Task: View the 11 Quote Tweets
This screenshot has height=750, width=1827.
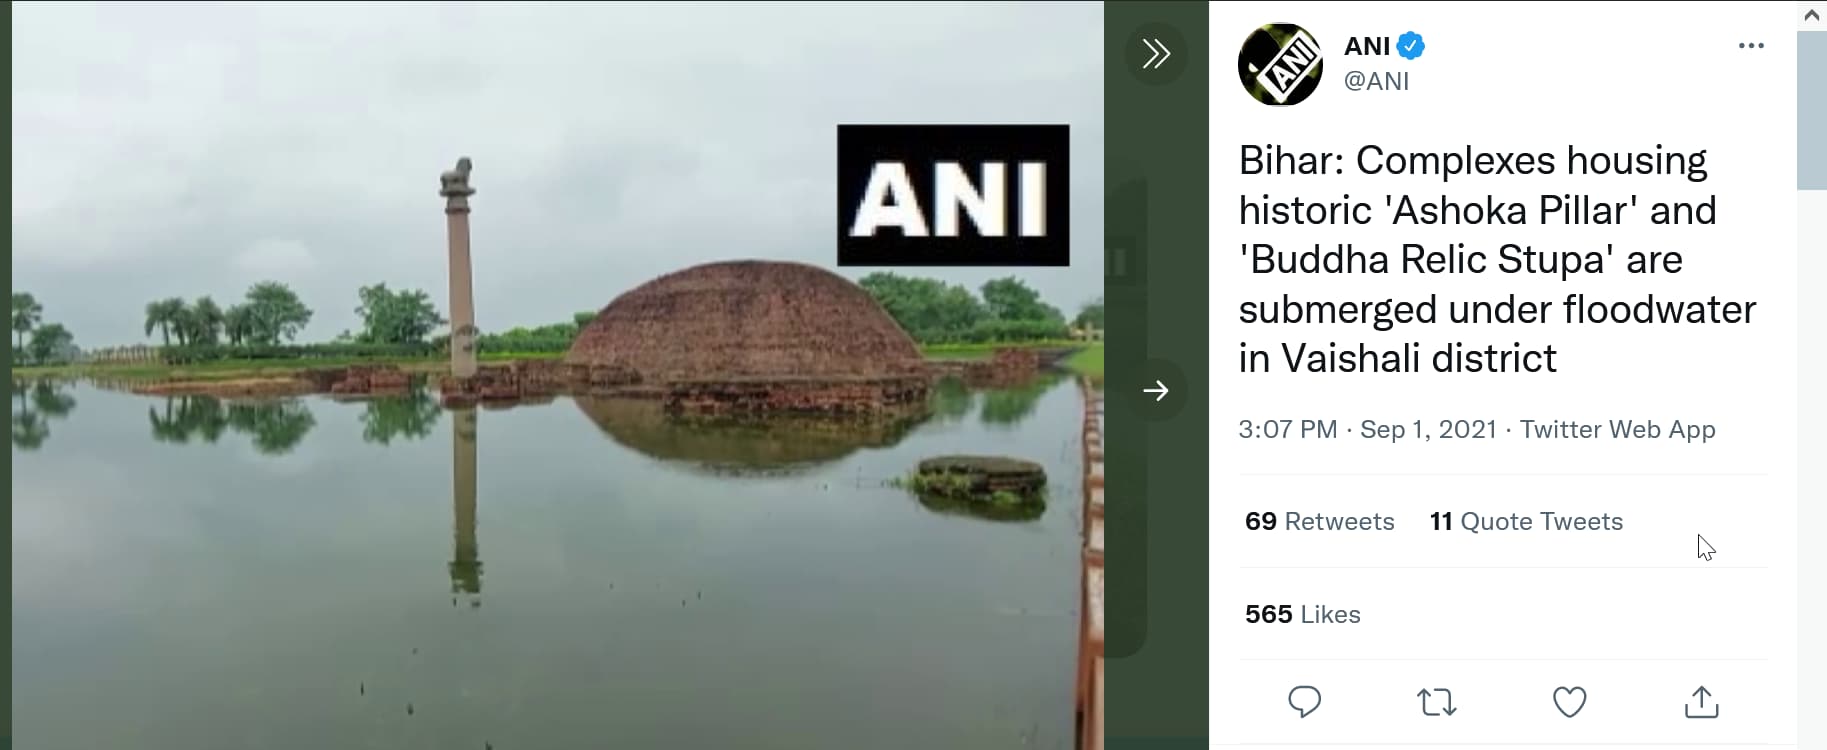Action: [1526, 521]
